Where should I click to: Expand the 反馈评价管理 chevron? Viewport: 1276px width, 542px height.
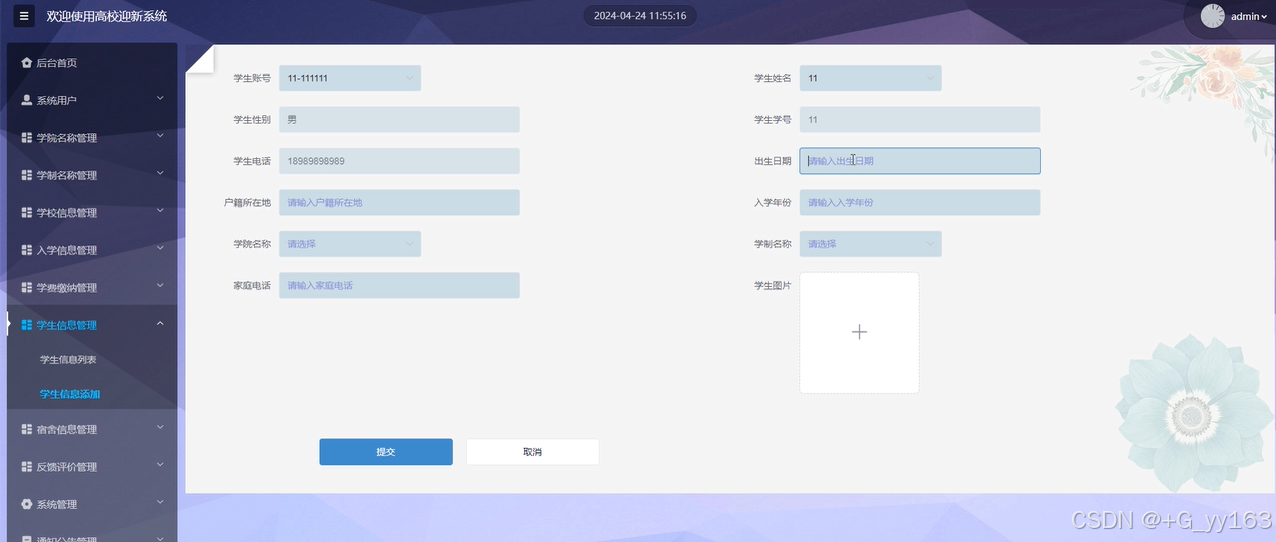pyautogui.click(x=160, y=465)
